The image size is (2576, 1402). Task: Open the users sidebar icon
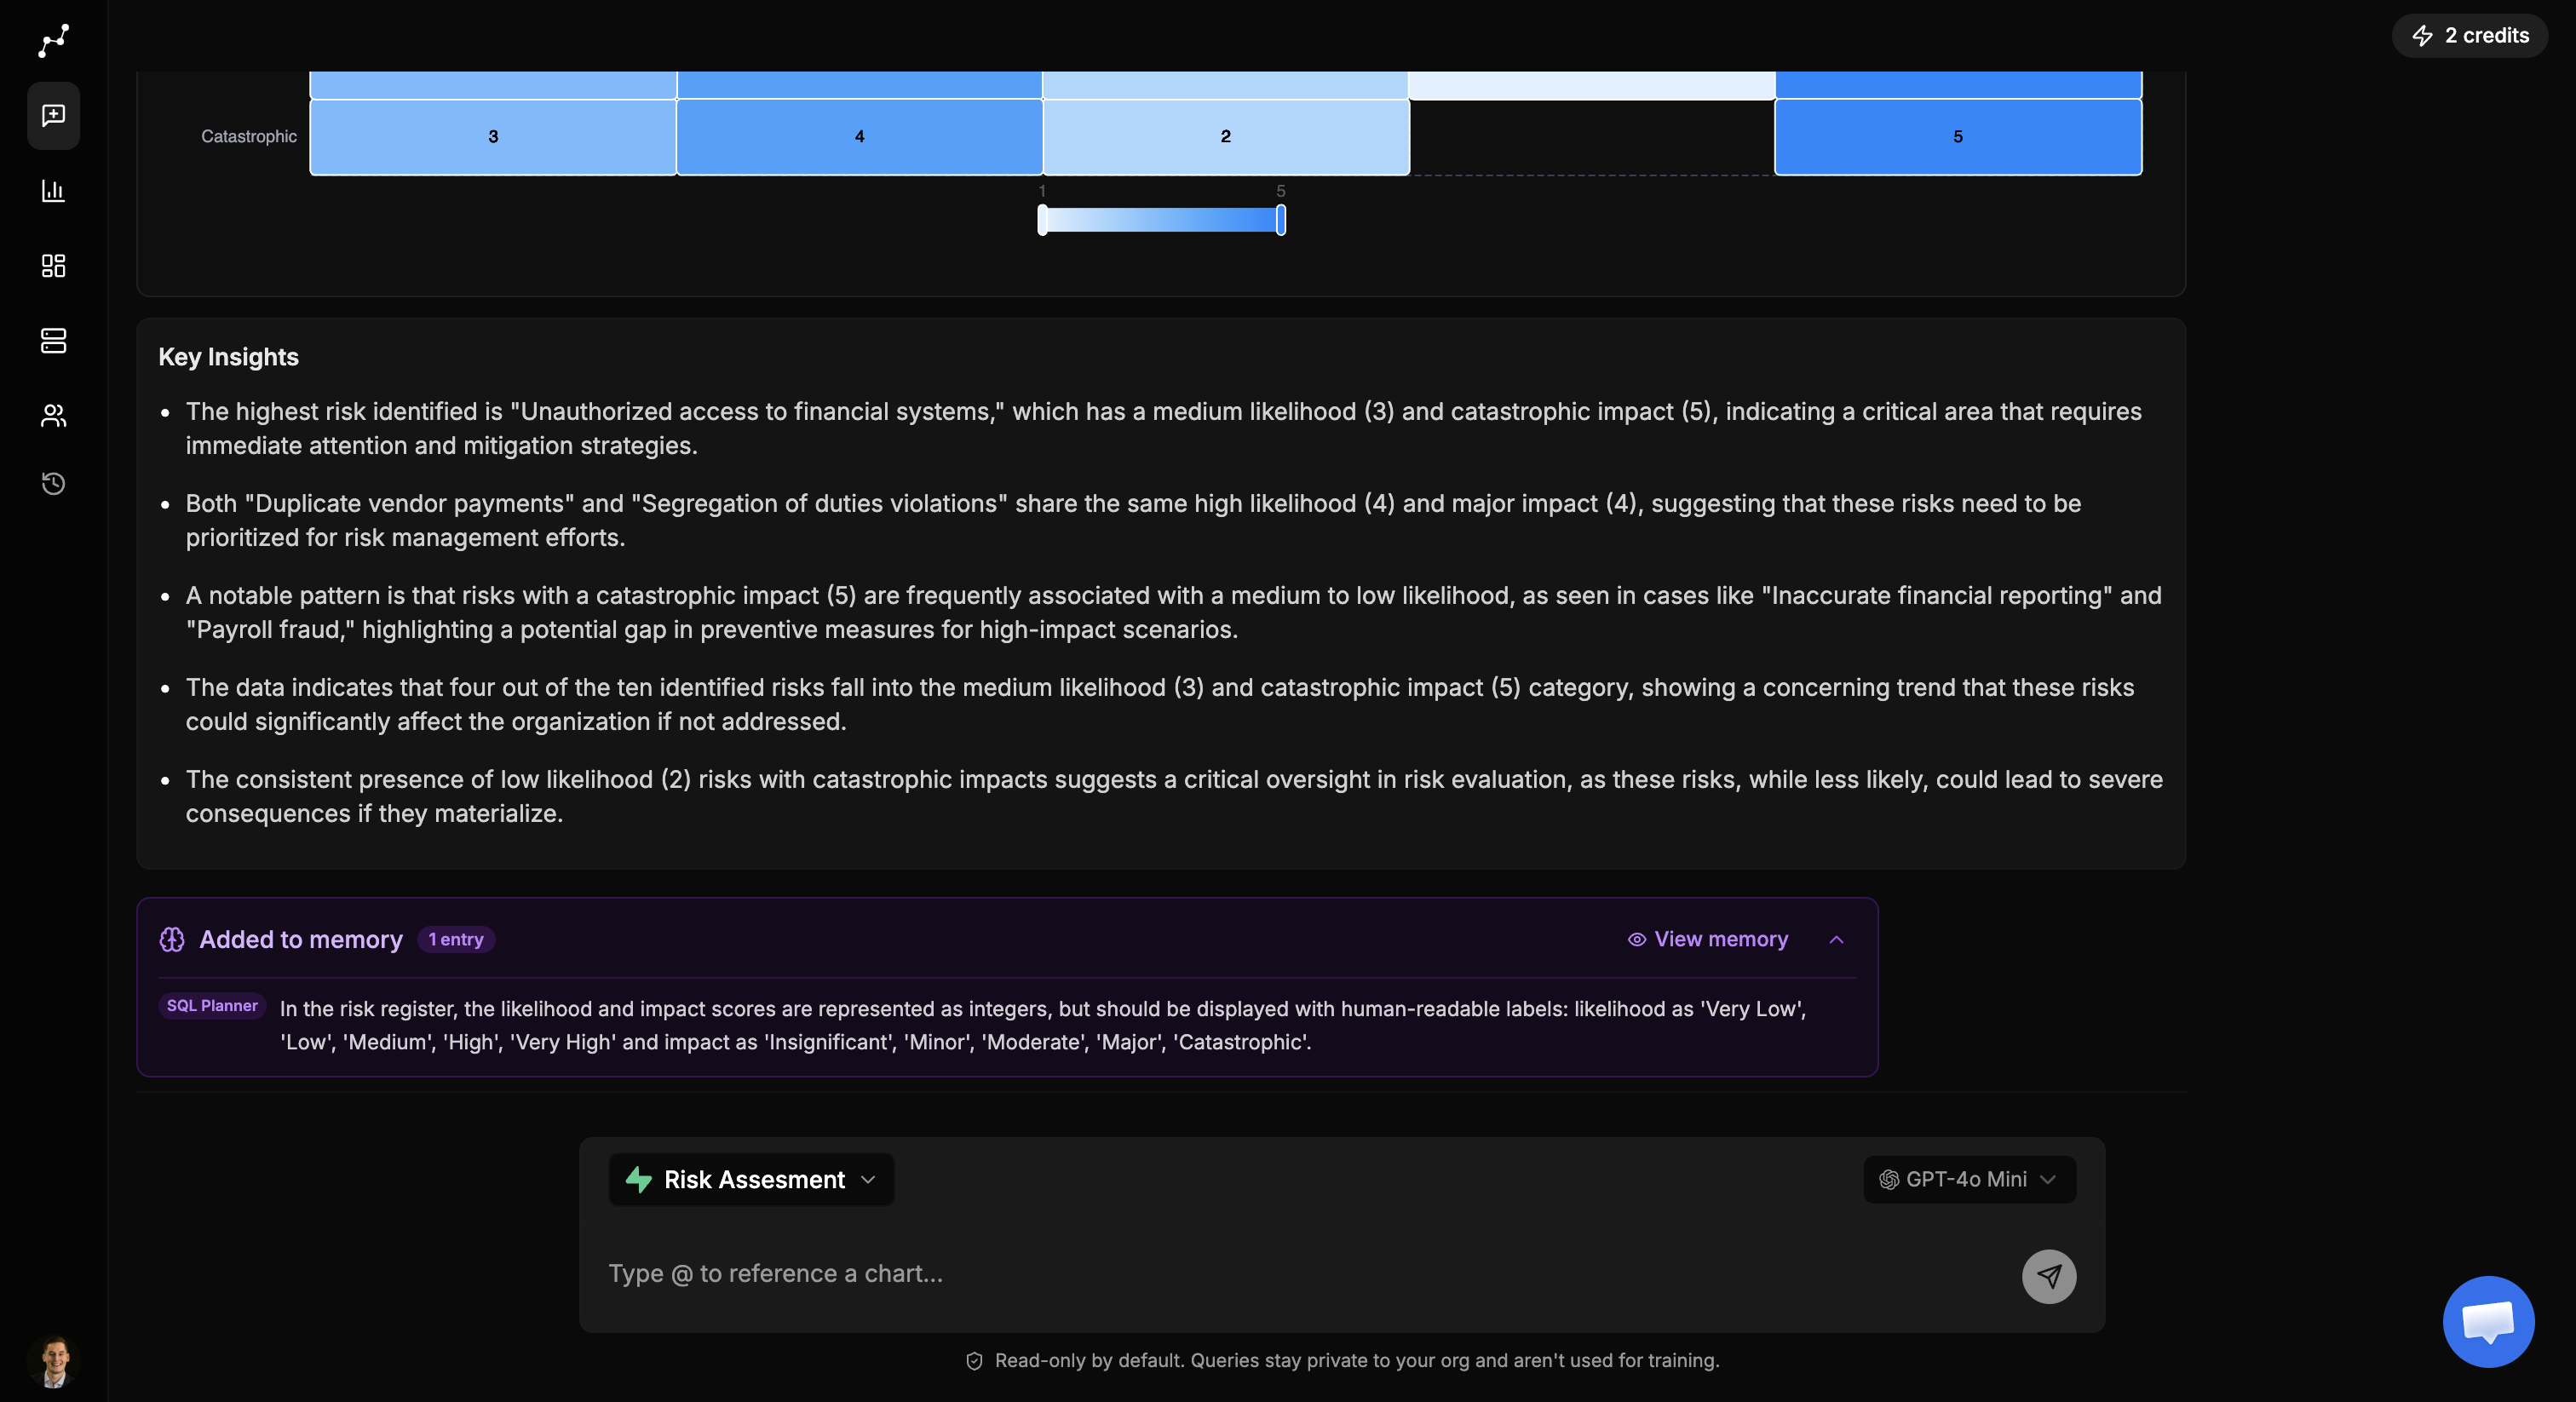(53, 415)
